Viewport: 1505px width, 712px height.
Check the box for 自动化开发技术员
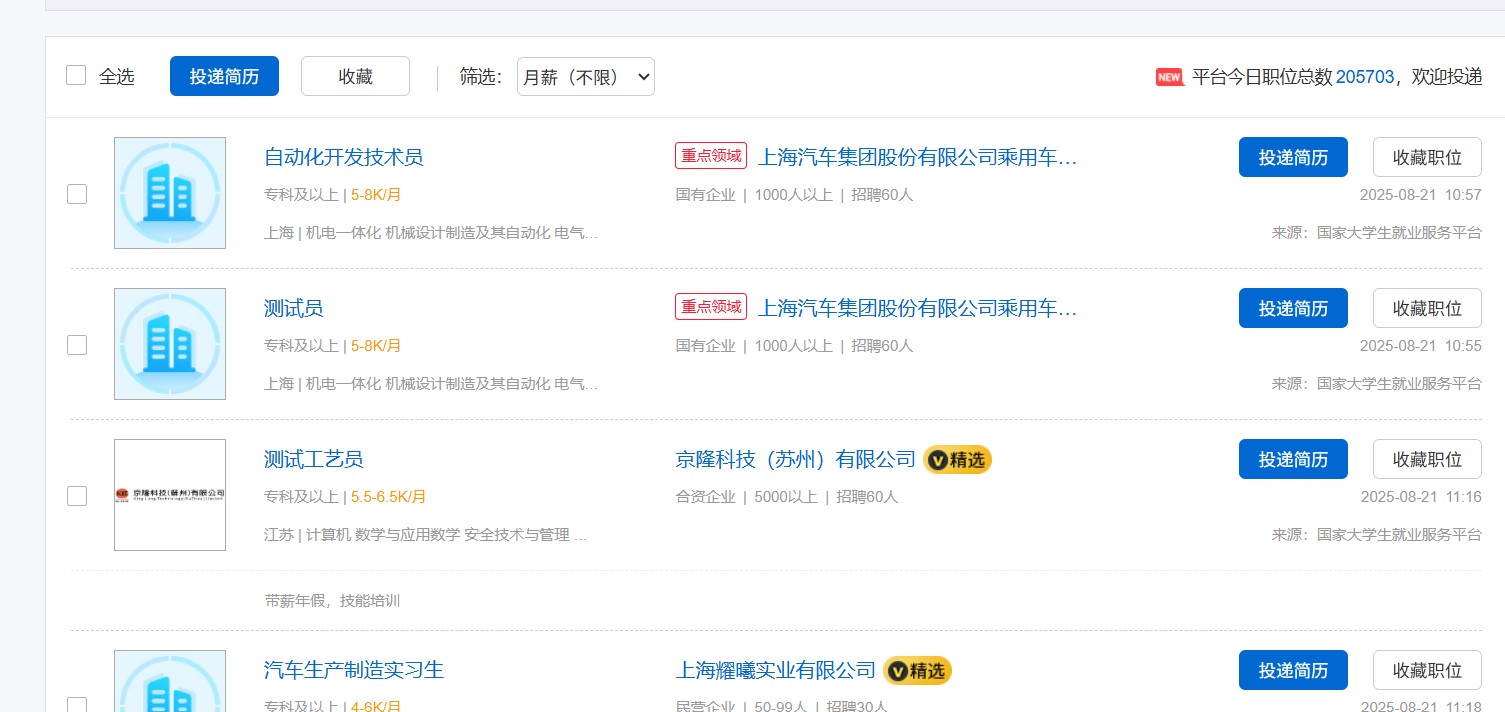pos(77,194)
